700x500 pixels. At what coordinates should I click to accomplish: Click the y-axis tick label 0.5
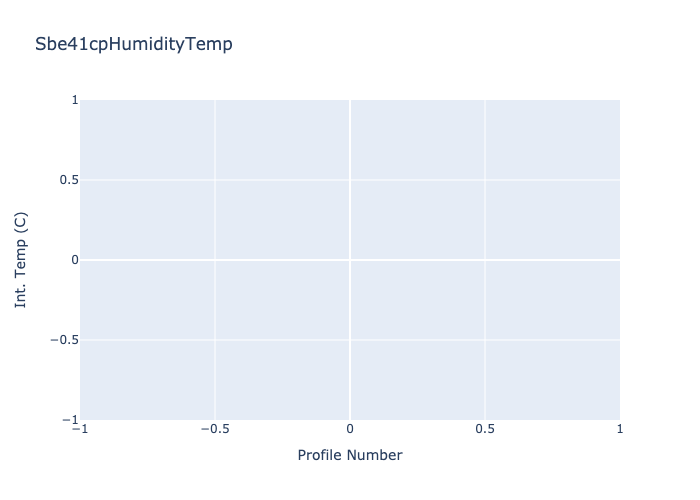click(x=67, y=180)
